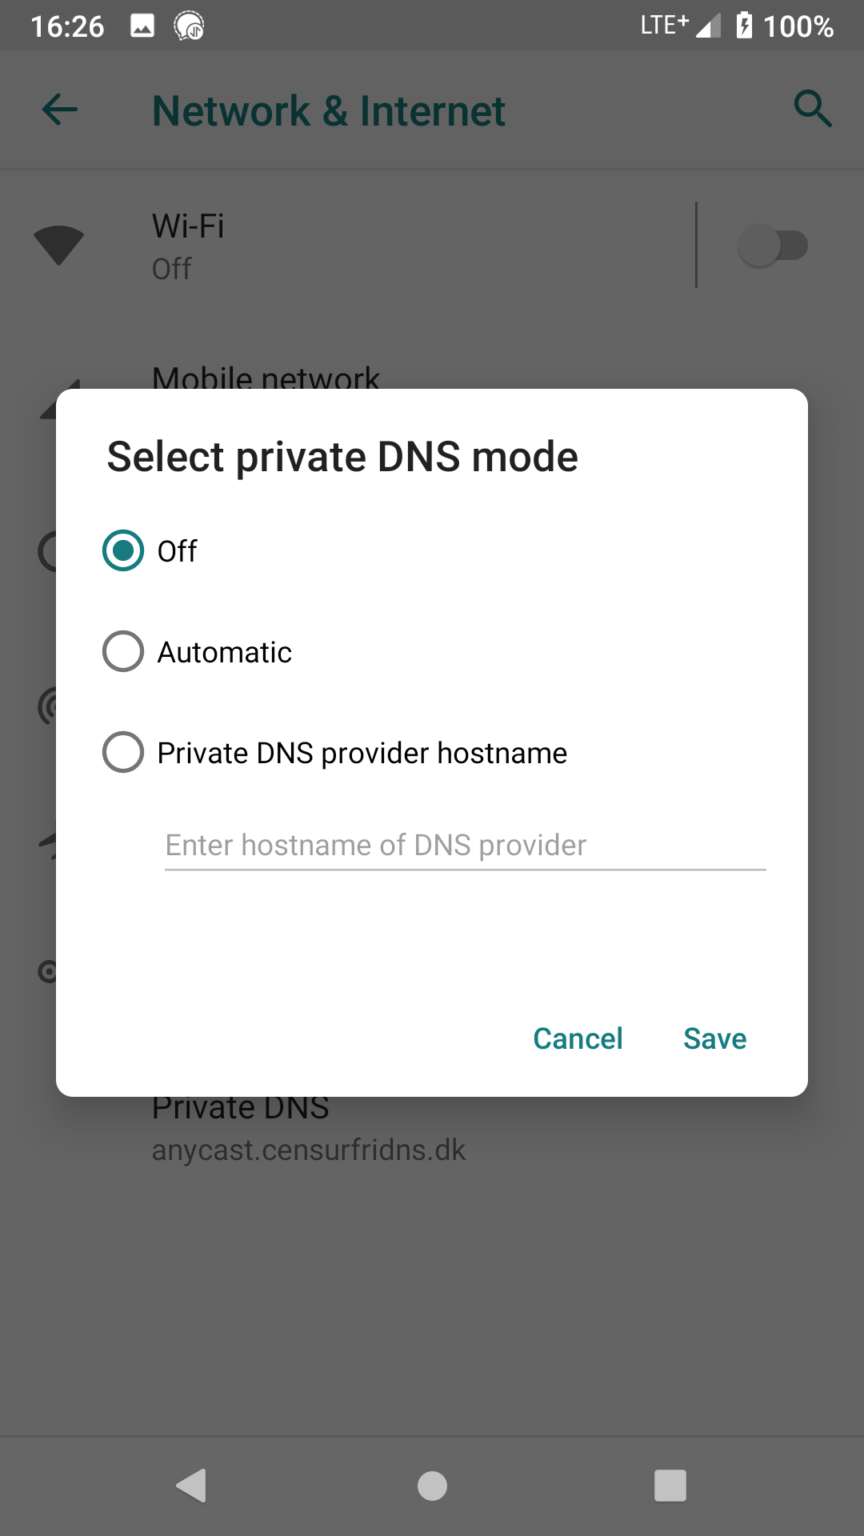Tap the clock in the status bar
Viewport: 864px width, 1536px height.
coord(66,25)
